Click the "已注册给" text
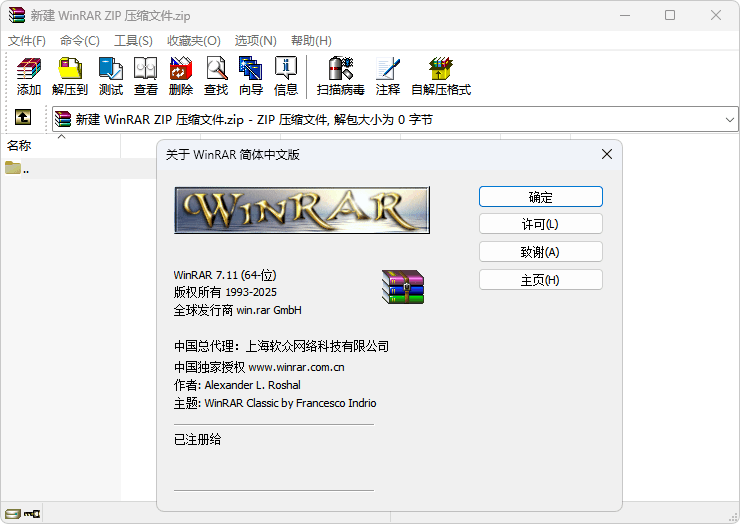 tap(197, 439)
